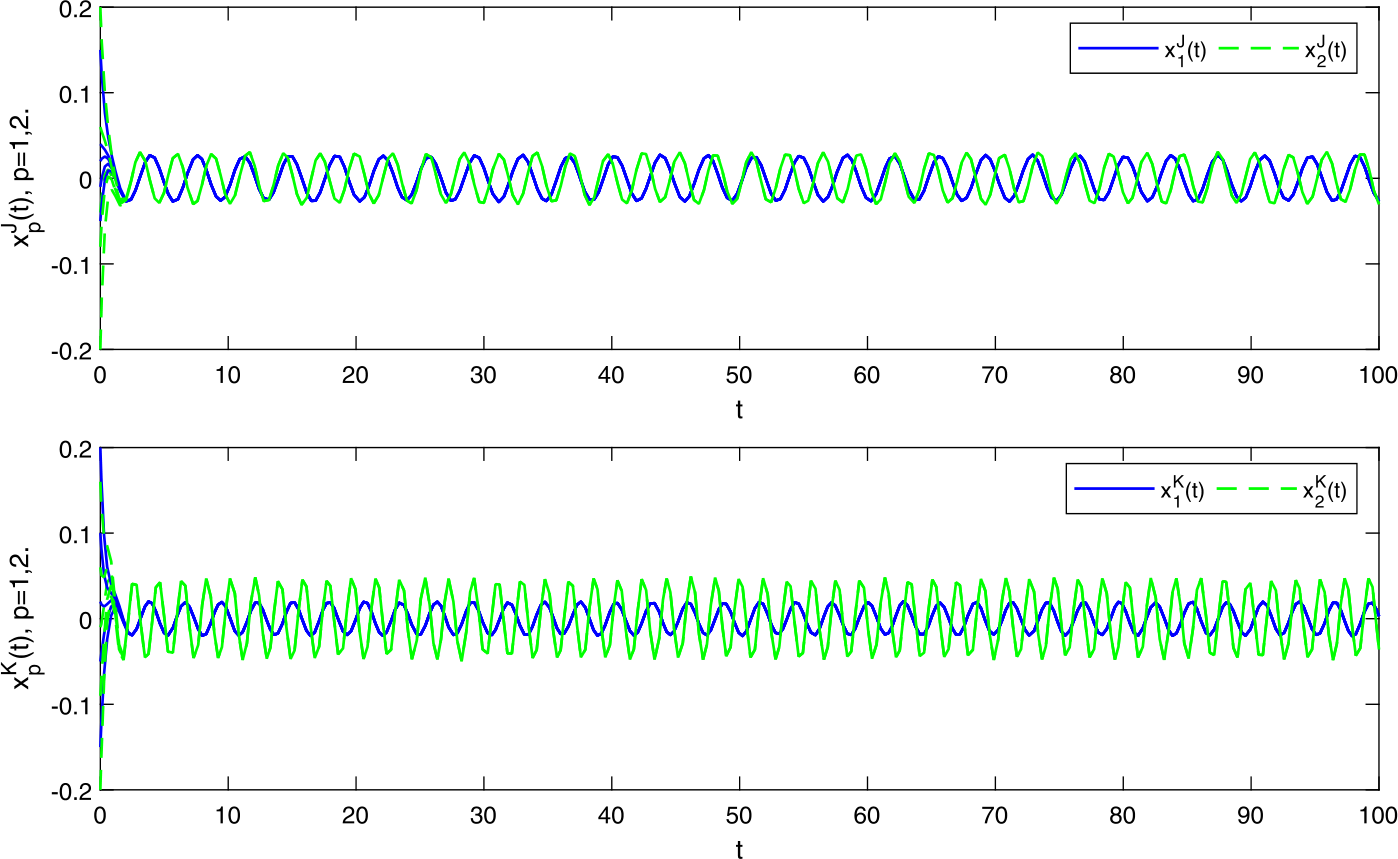Click the green dashed sample in bottom legend
1398x859 pixels.
pyautogui.click(x=1254, y=488)
